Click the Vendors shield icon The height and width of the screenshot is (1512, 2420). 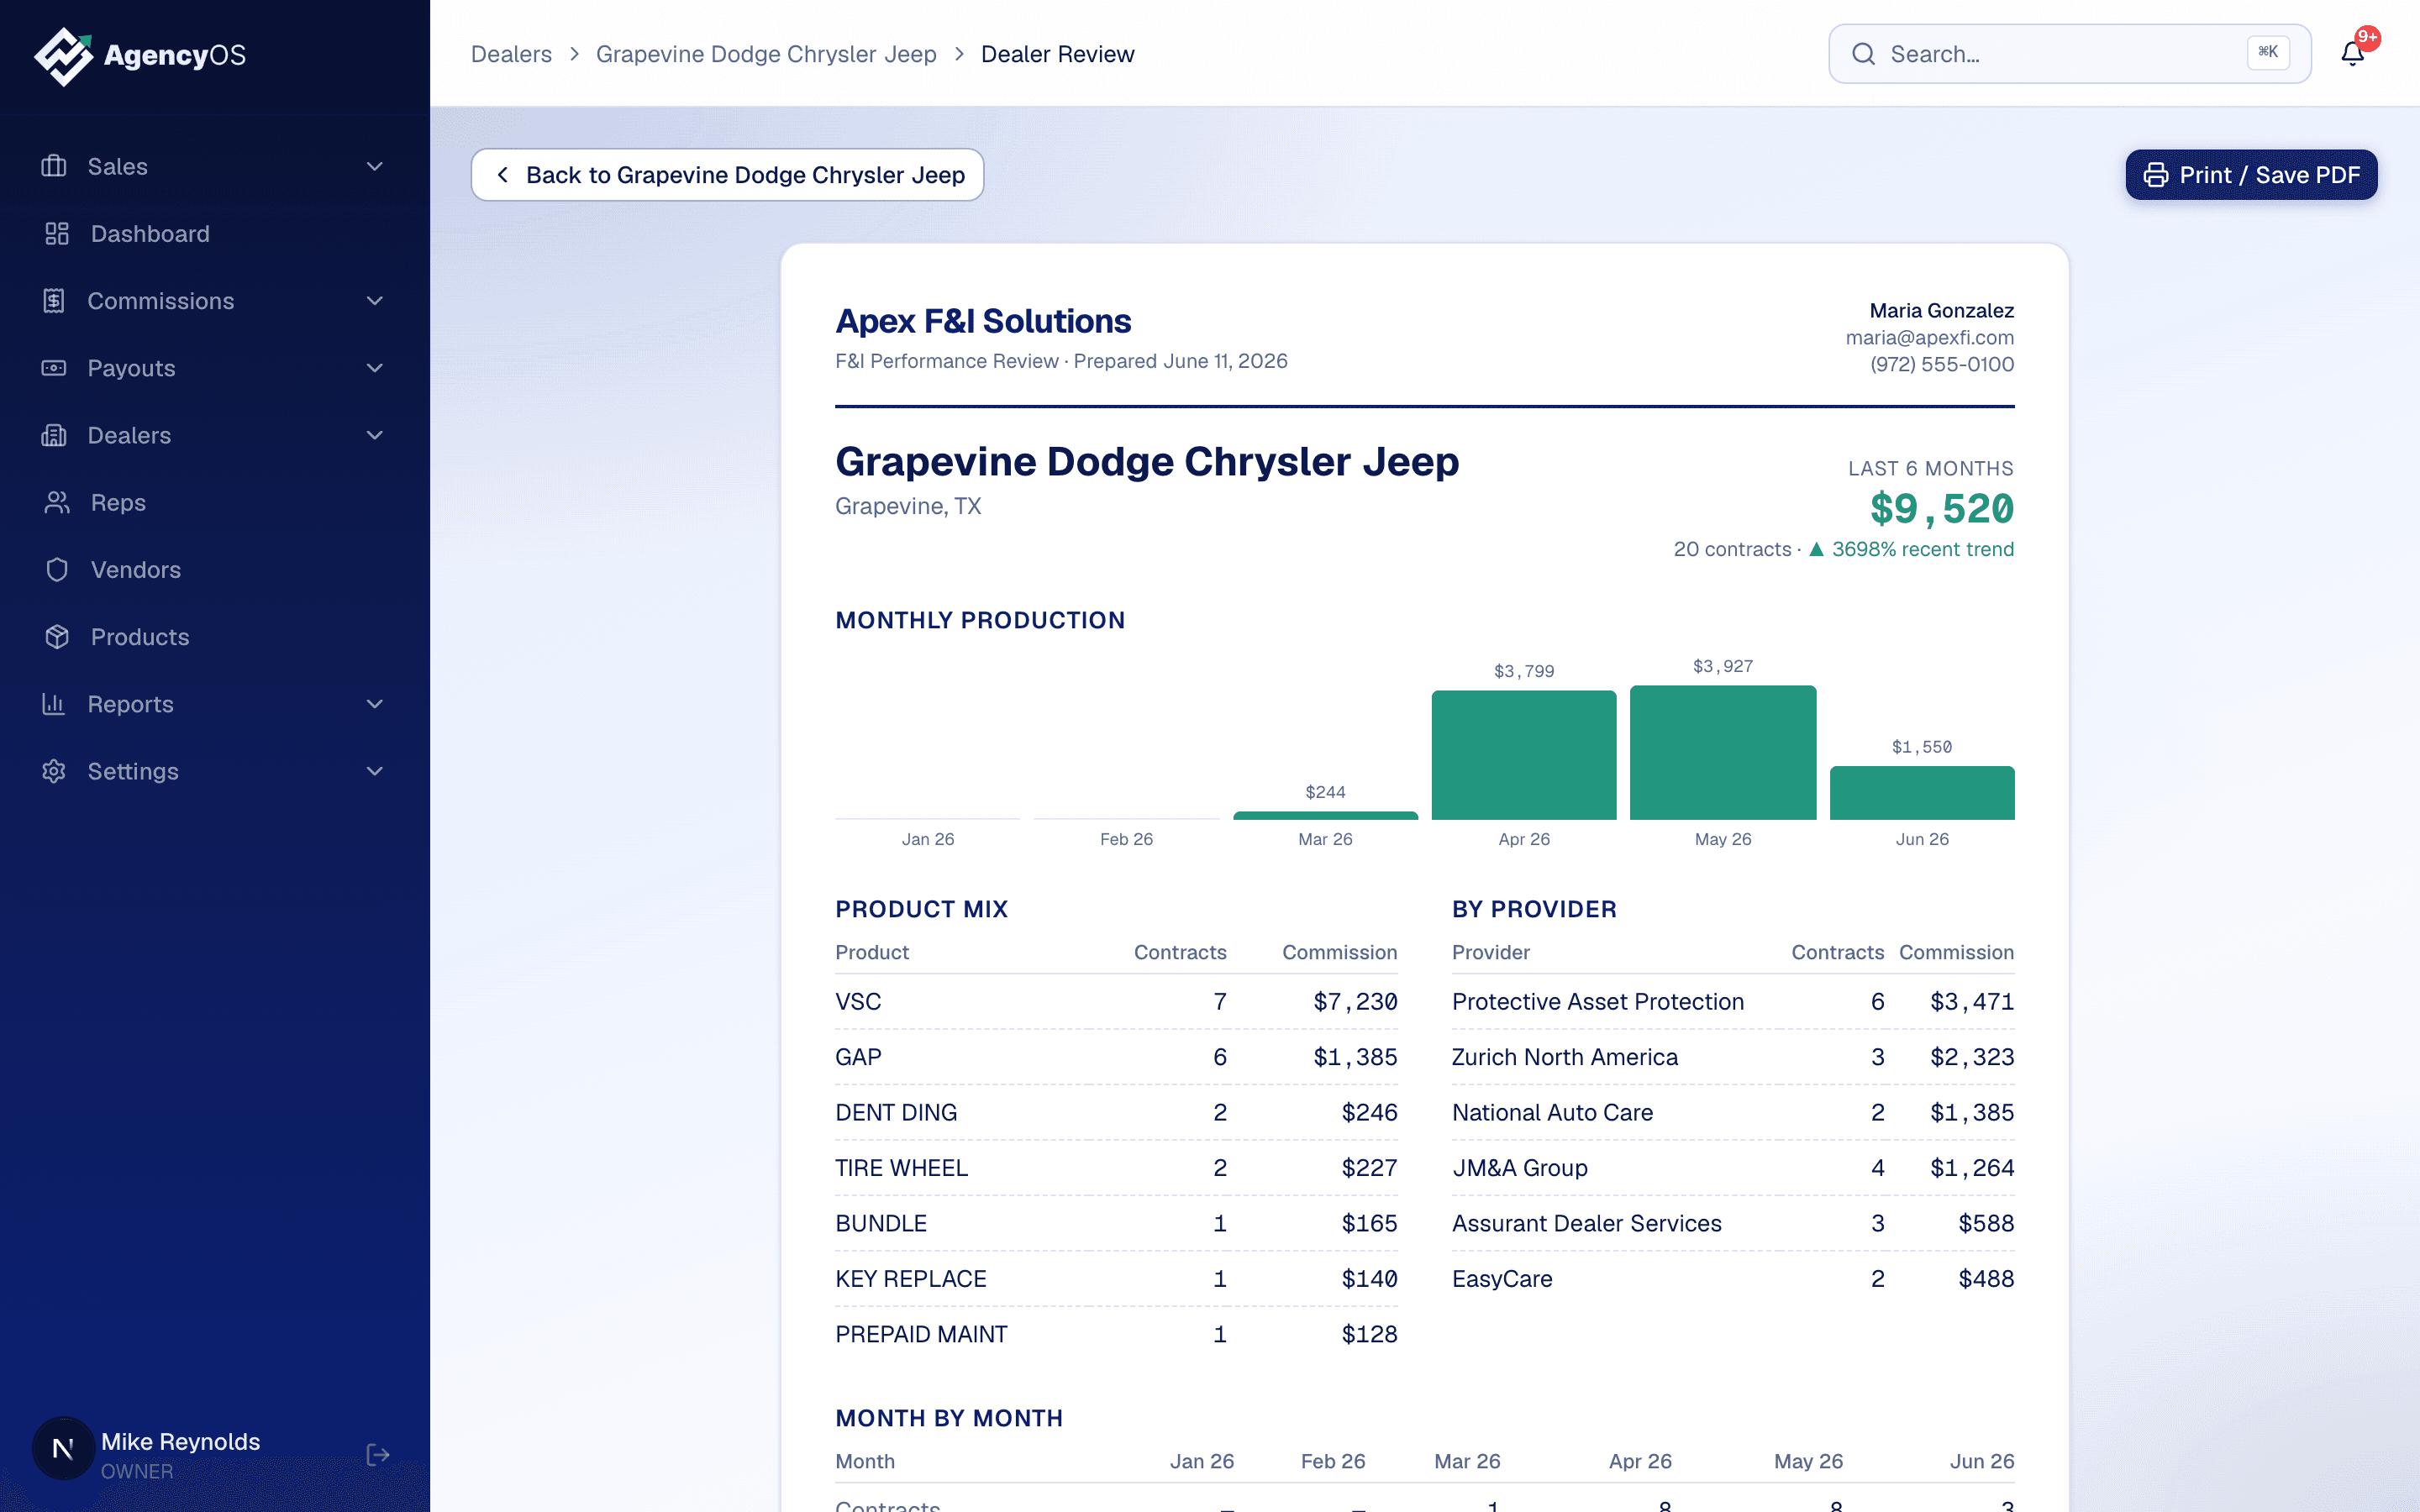[x=57, y=569]
